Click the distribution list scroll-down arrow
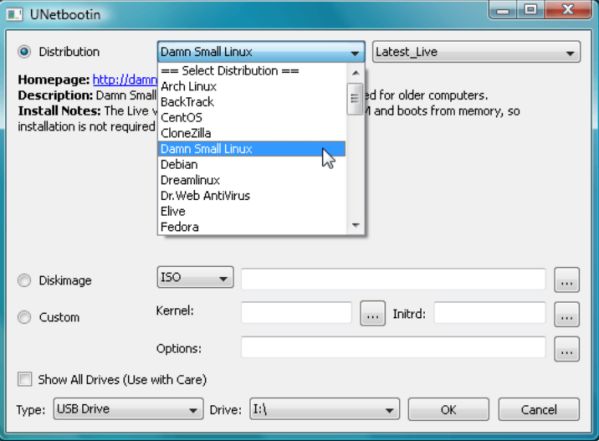 [x=355, y=225]
